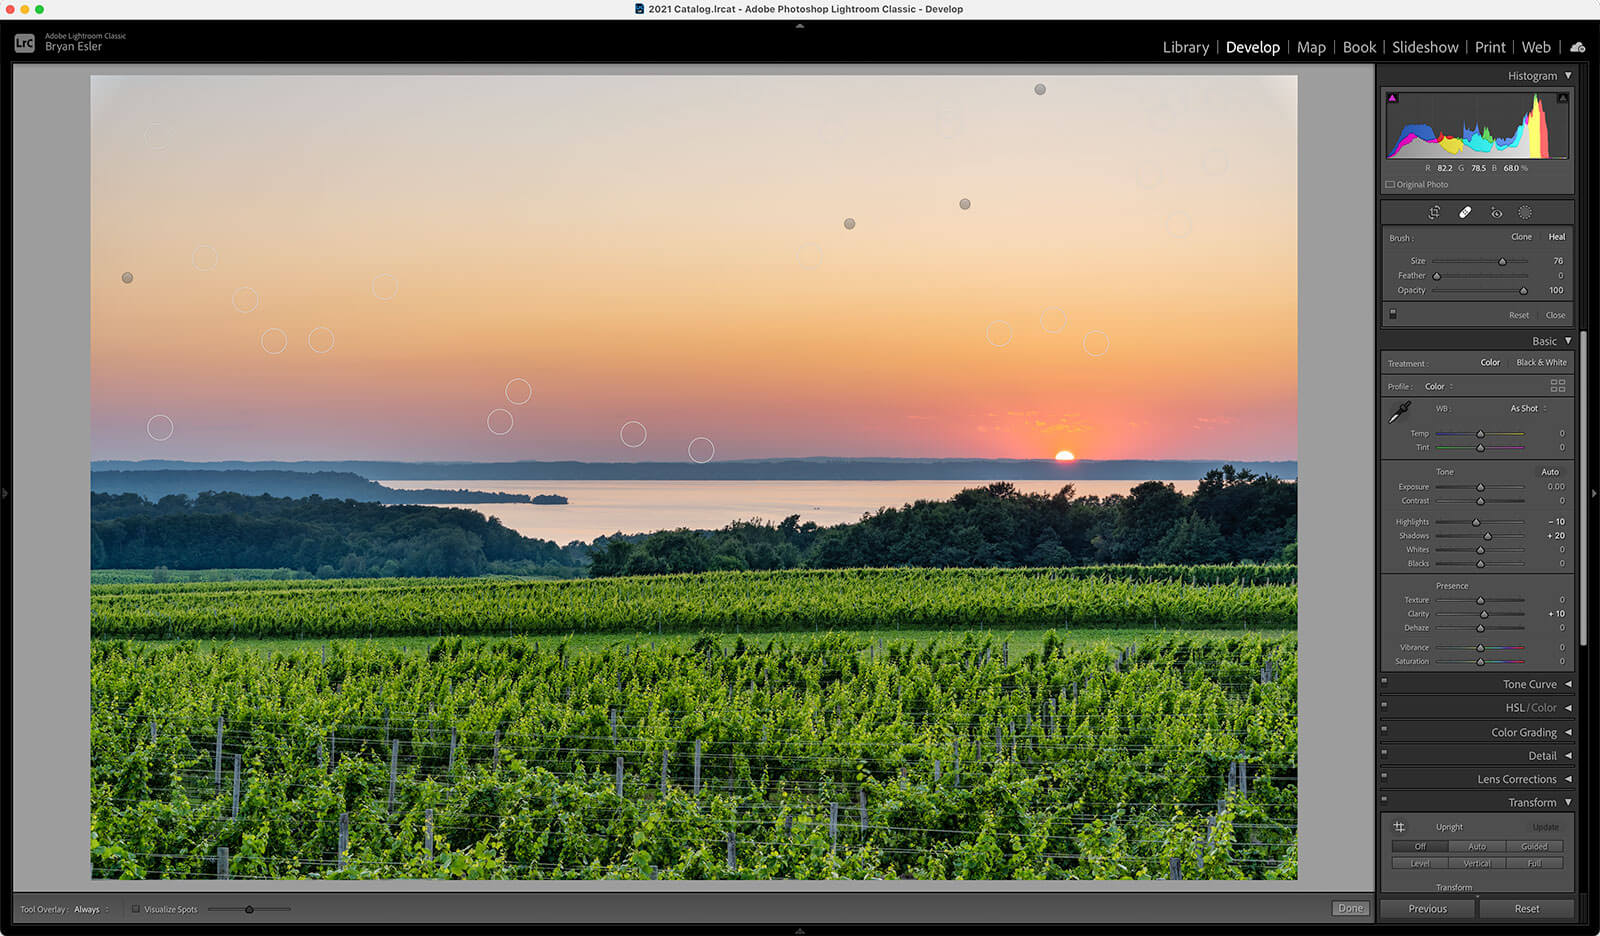Screen dimensions: 1600x936
Task: Click the Shadows slider handle
Action: 1487,536
